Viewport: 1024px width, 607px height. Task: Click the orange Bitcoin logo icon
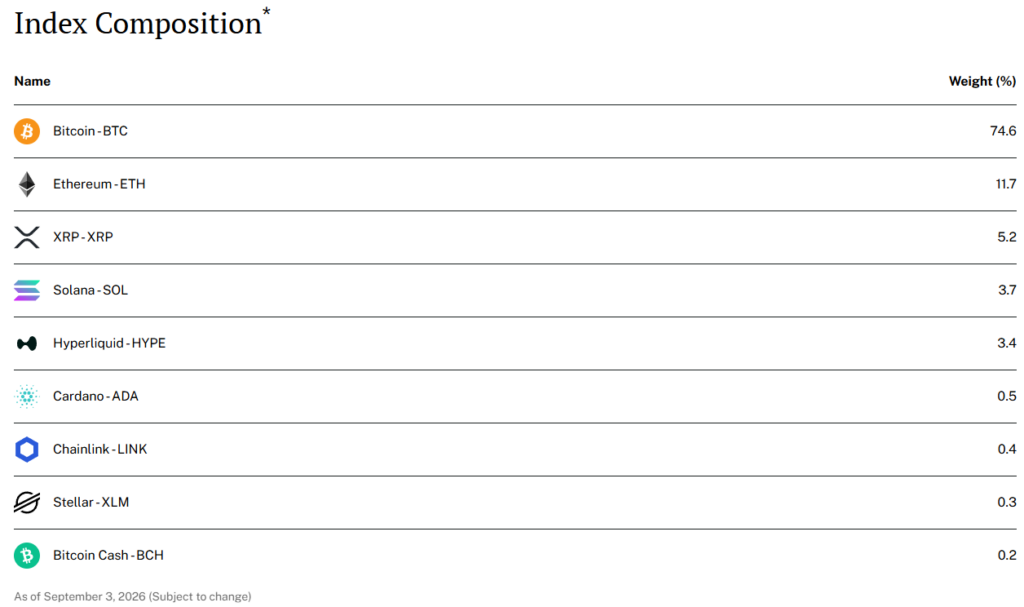point(27,131)
